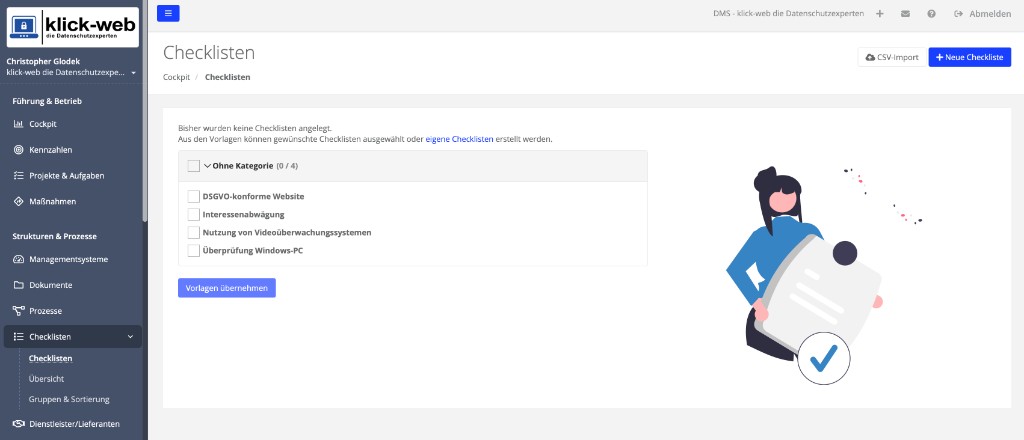
Task: Open messages via the envelope icon
Action: click(905, 14)
